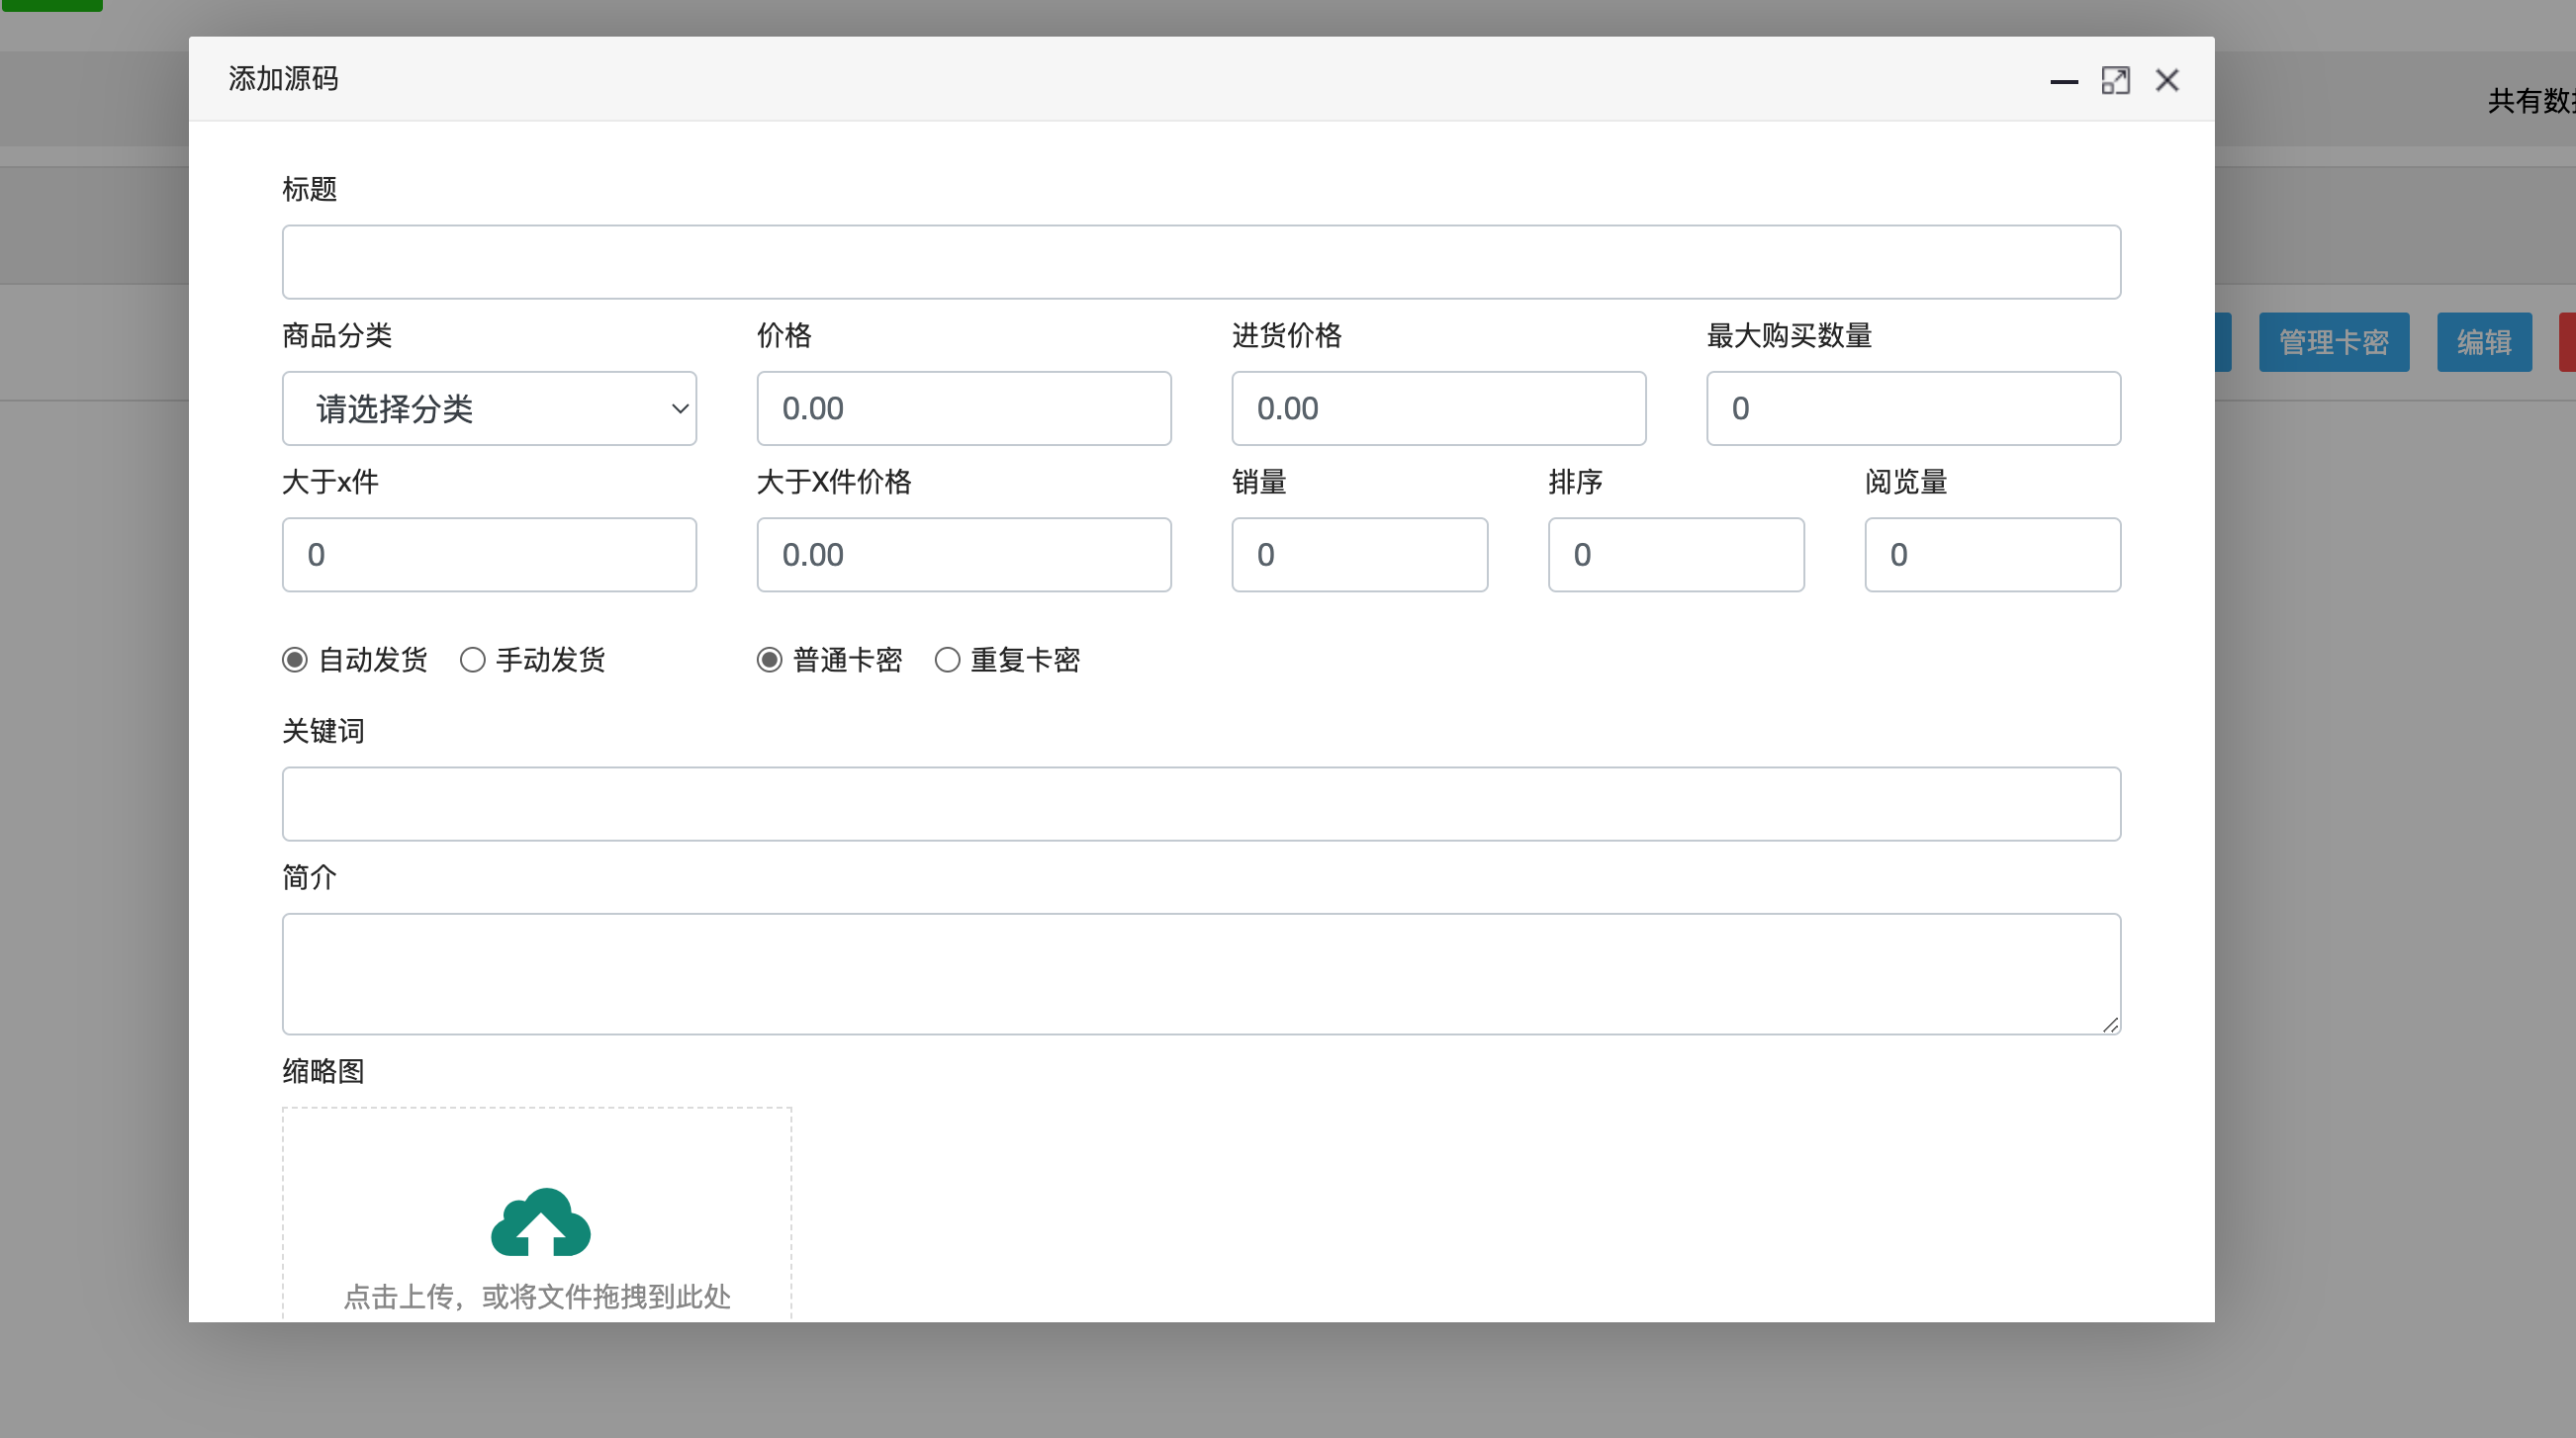Click the 点击上传 upload text area

[x=537, y=1297]
